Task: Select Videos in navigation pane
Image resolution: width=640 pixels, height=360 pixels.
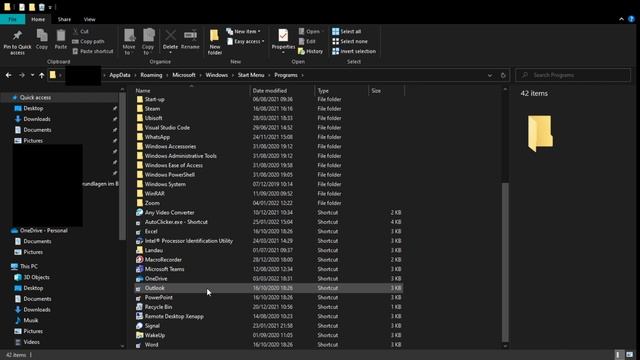Action: pos(31,342)
